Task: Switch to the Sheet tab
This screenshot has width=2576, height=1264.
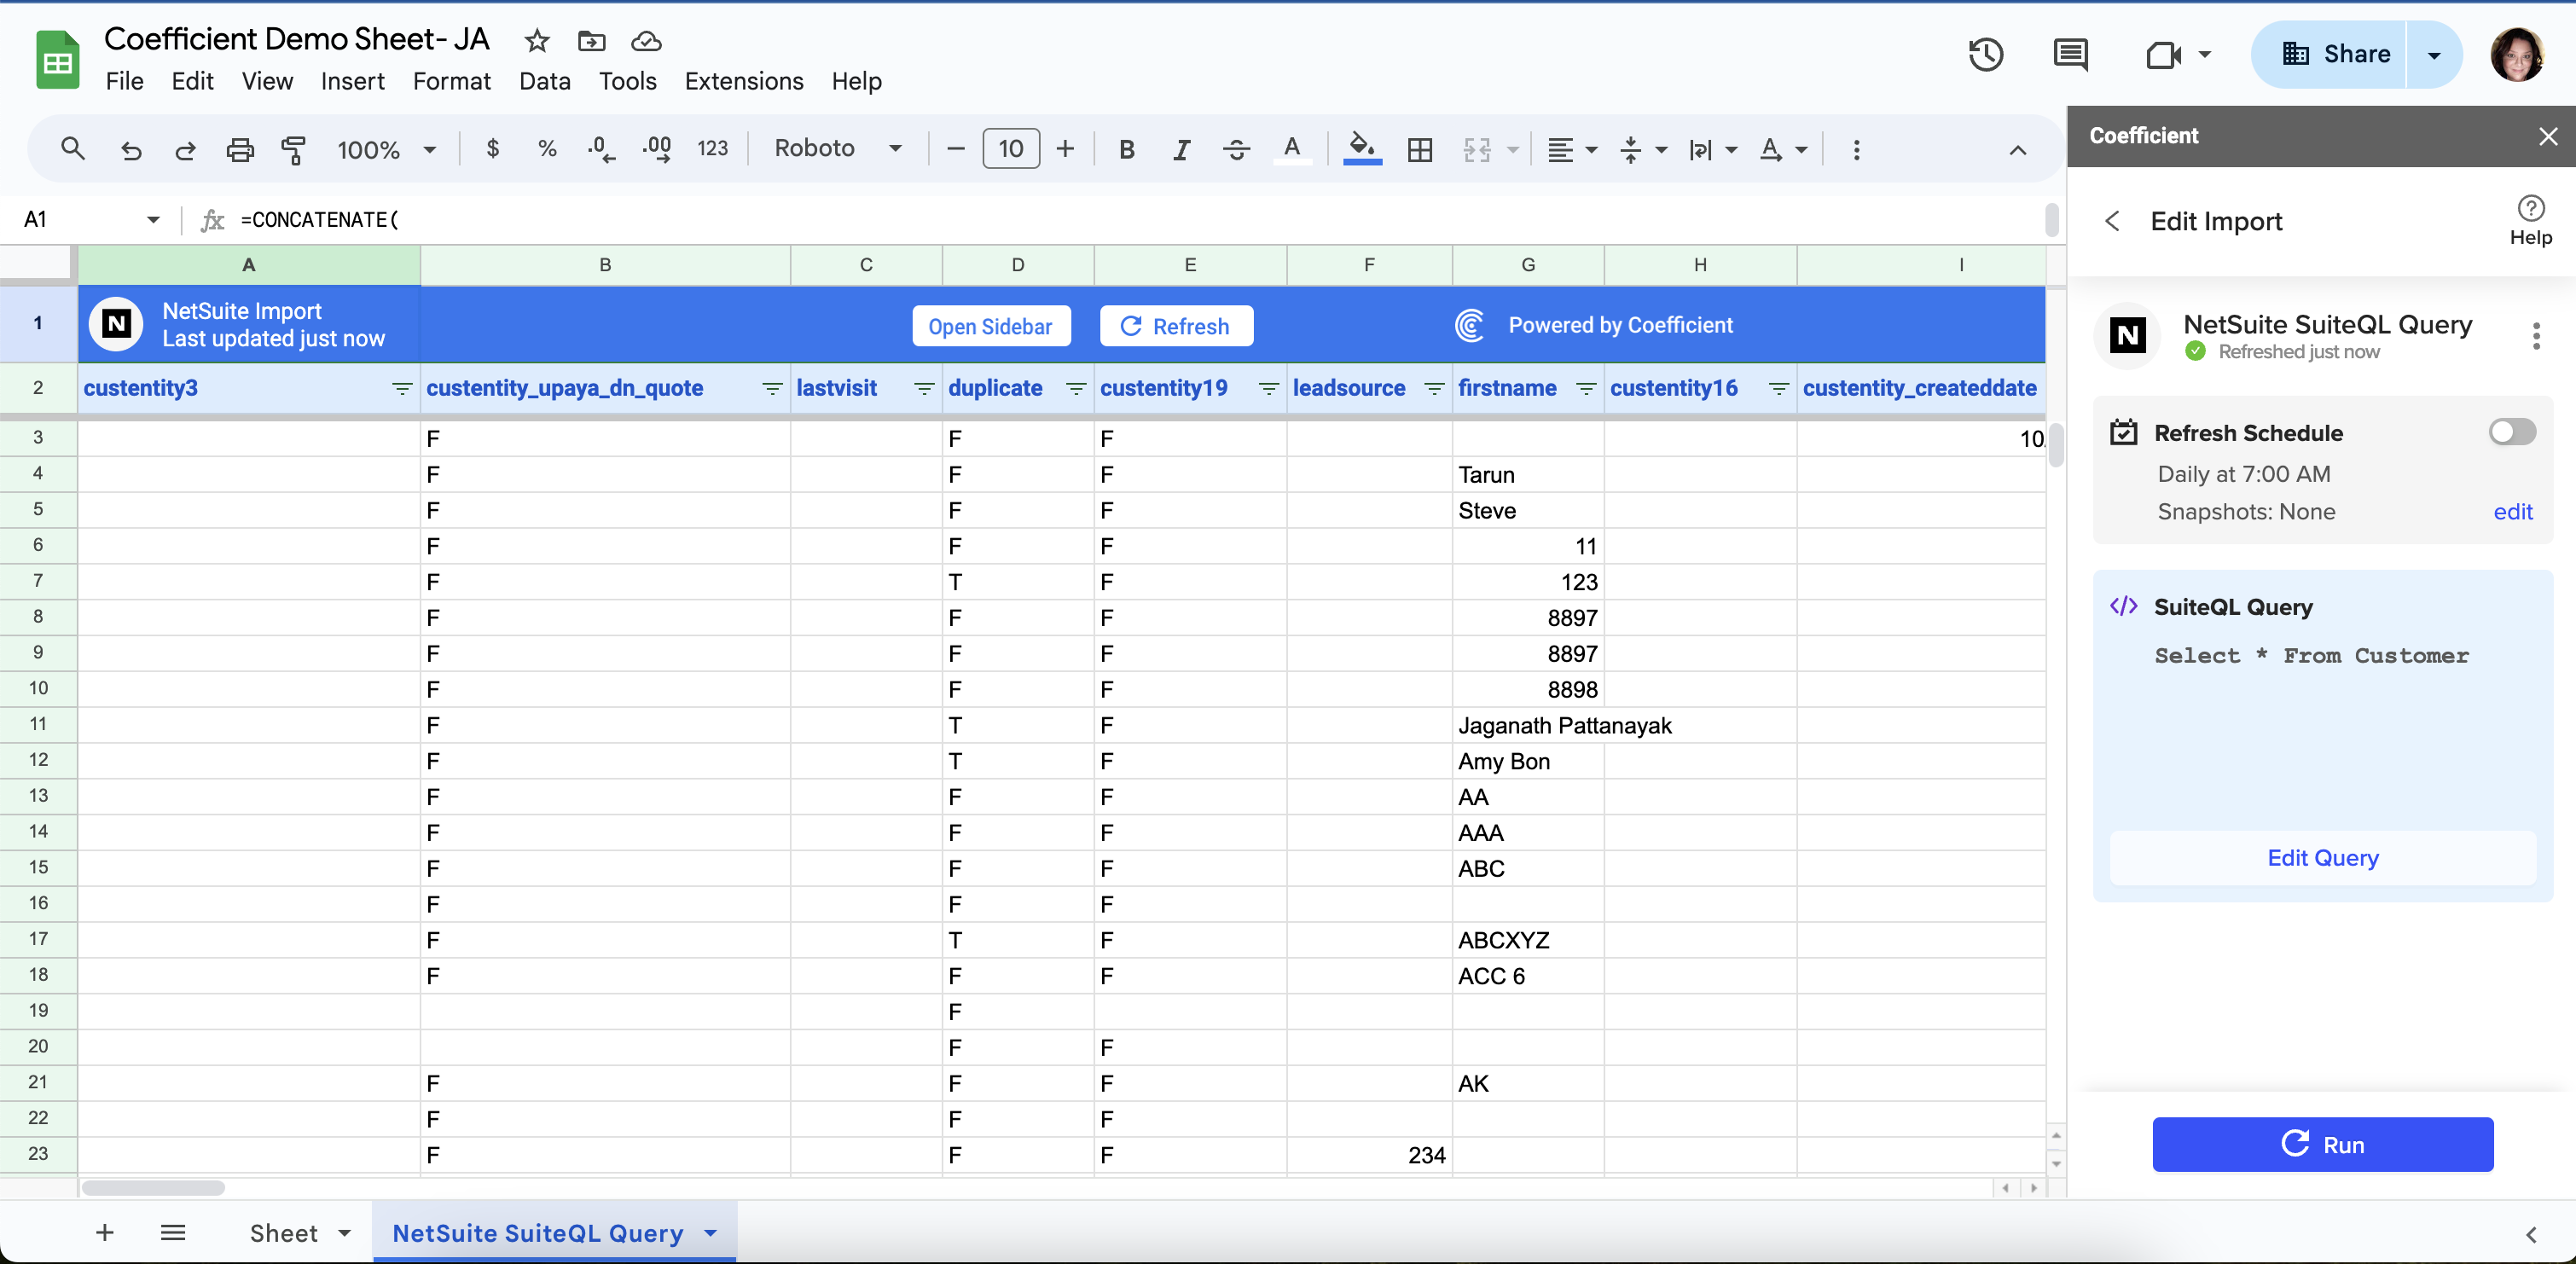Action: coord(284,1233)
